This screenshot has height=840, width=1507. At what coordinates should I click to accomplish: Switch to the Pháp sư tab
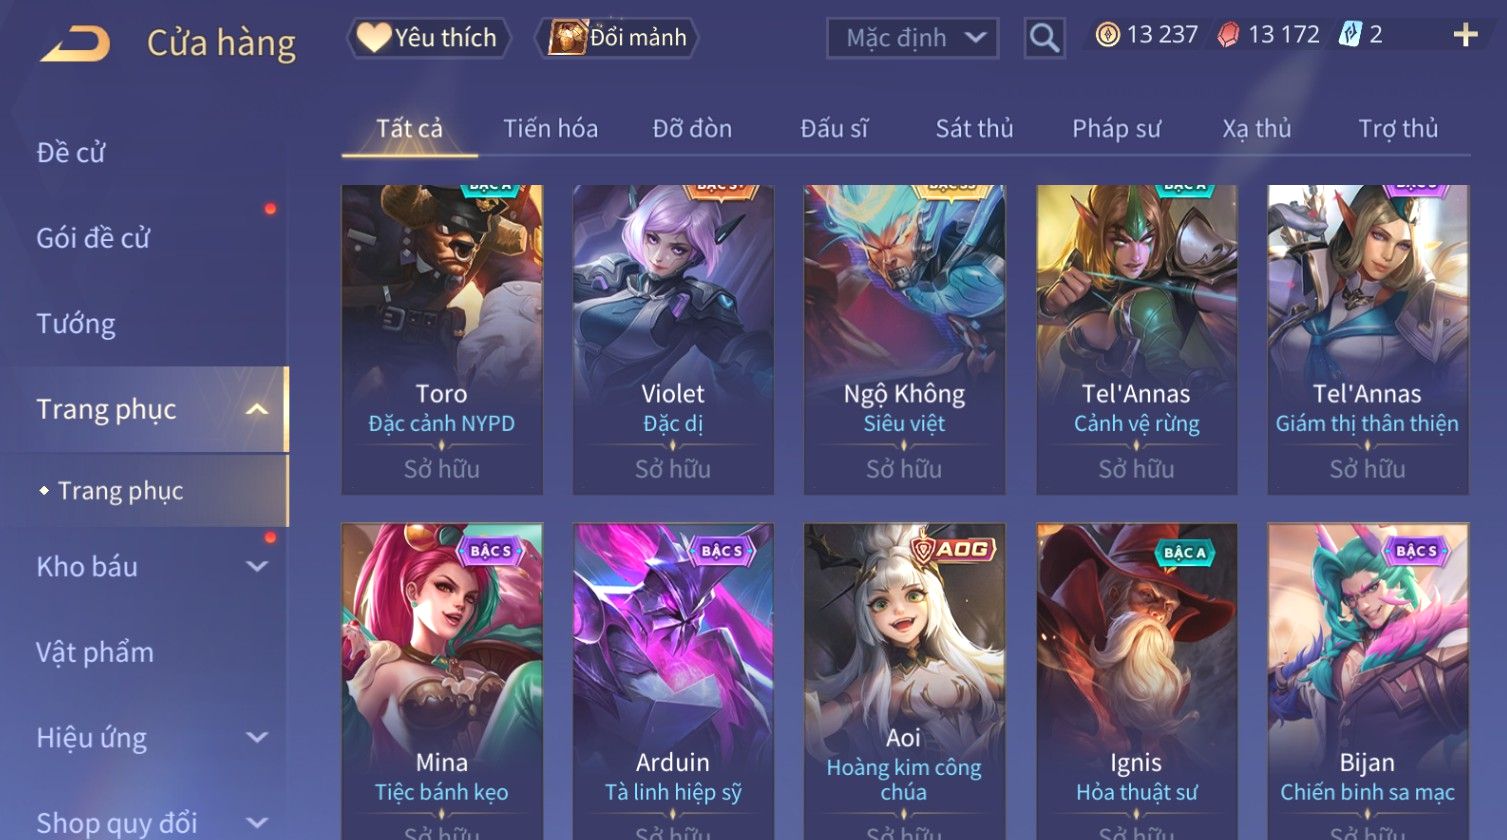[x=1116, y=129]
